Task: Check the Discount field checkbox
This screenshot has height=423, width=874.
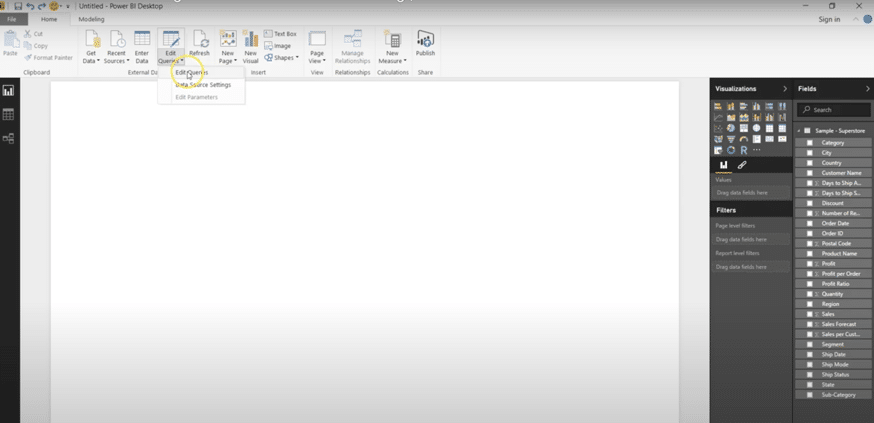Action: 810,203
